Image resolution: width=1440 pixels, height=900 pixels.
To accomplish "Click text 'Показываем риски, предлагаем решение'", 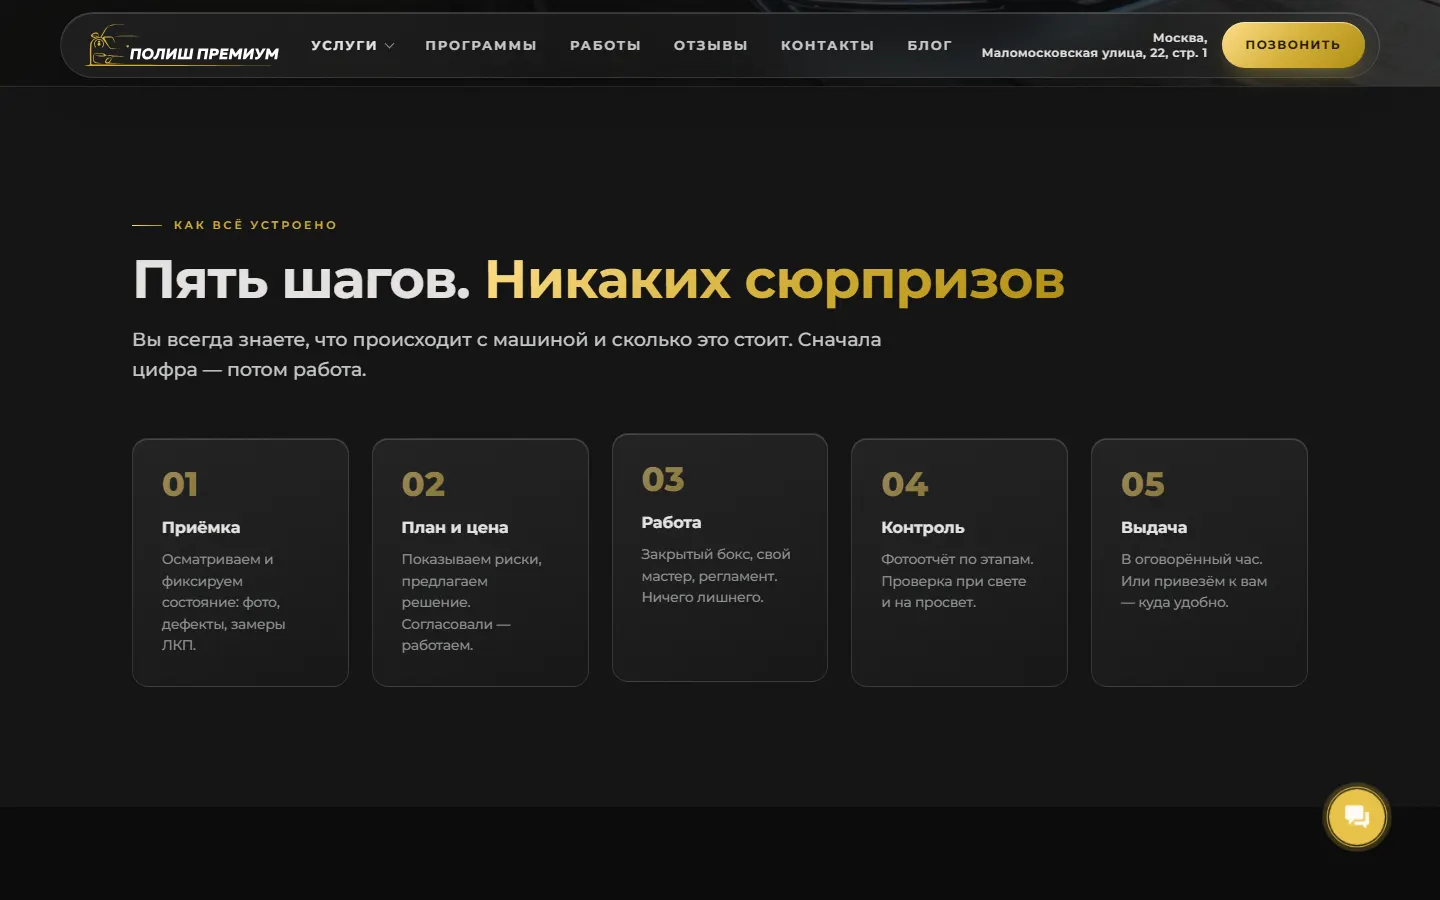I will click(x=472, y=581).
